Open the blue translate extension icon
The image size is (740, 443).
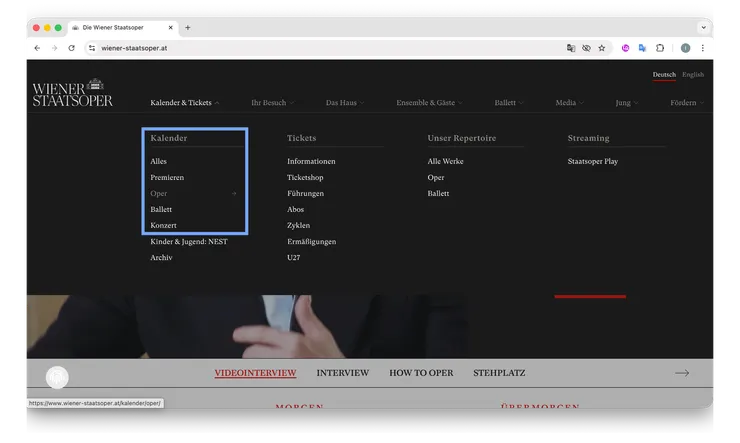click(642, 48)
